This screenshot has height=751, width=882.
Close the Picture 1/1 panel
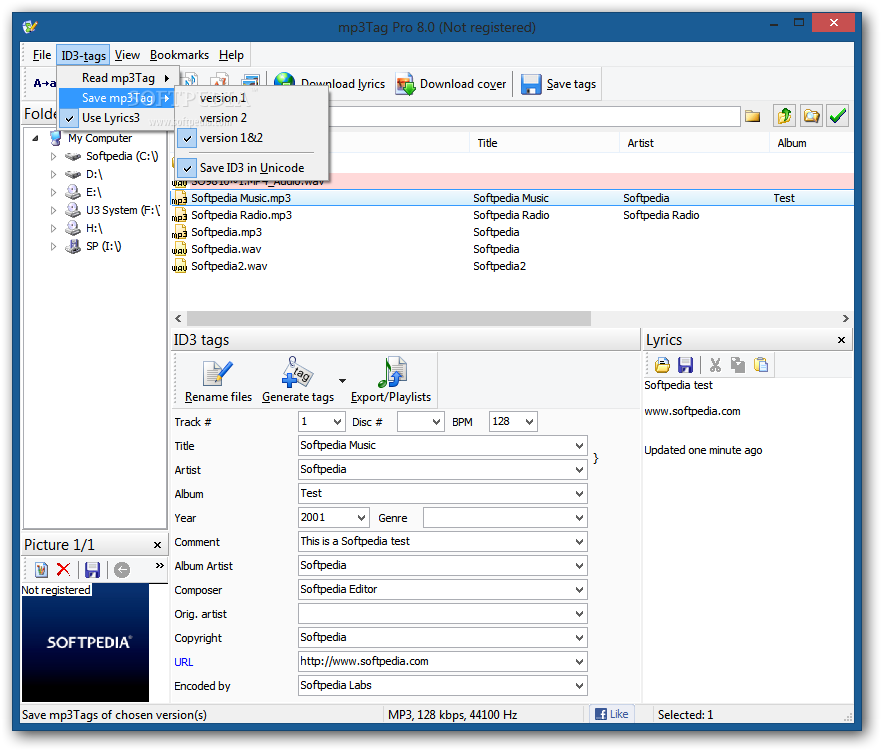click(x=158, y=545)
